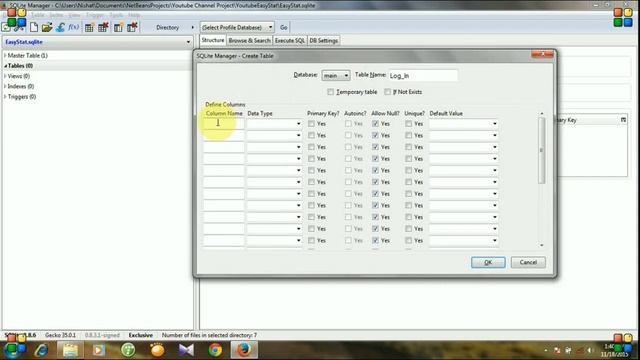Uncheck Allow Null in the first column row
Viewport: 640px width, 360px height.
click(x=376, y=123)
